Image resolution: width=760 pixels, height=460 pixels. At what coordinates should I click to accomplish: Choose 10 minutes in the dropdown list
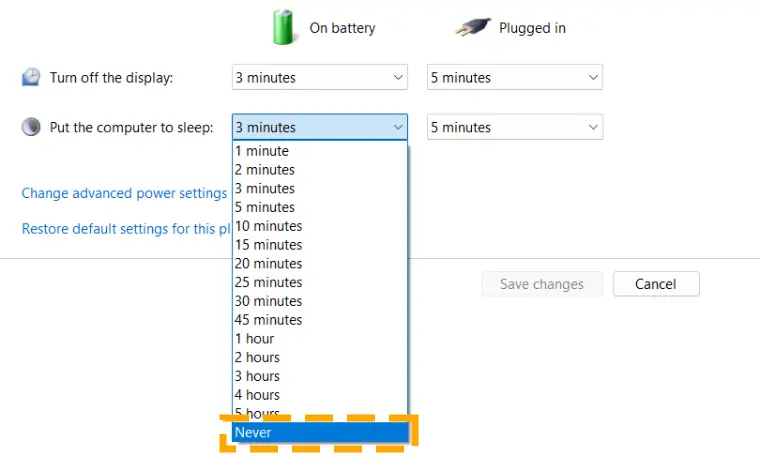(x=320, y=226)
